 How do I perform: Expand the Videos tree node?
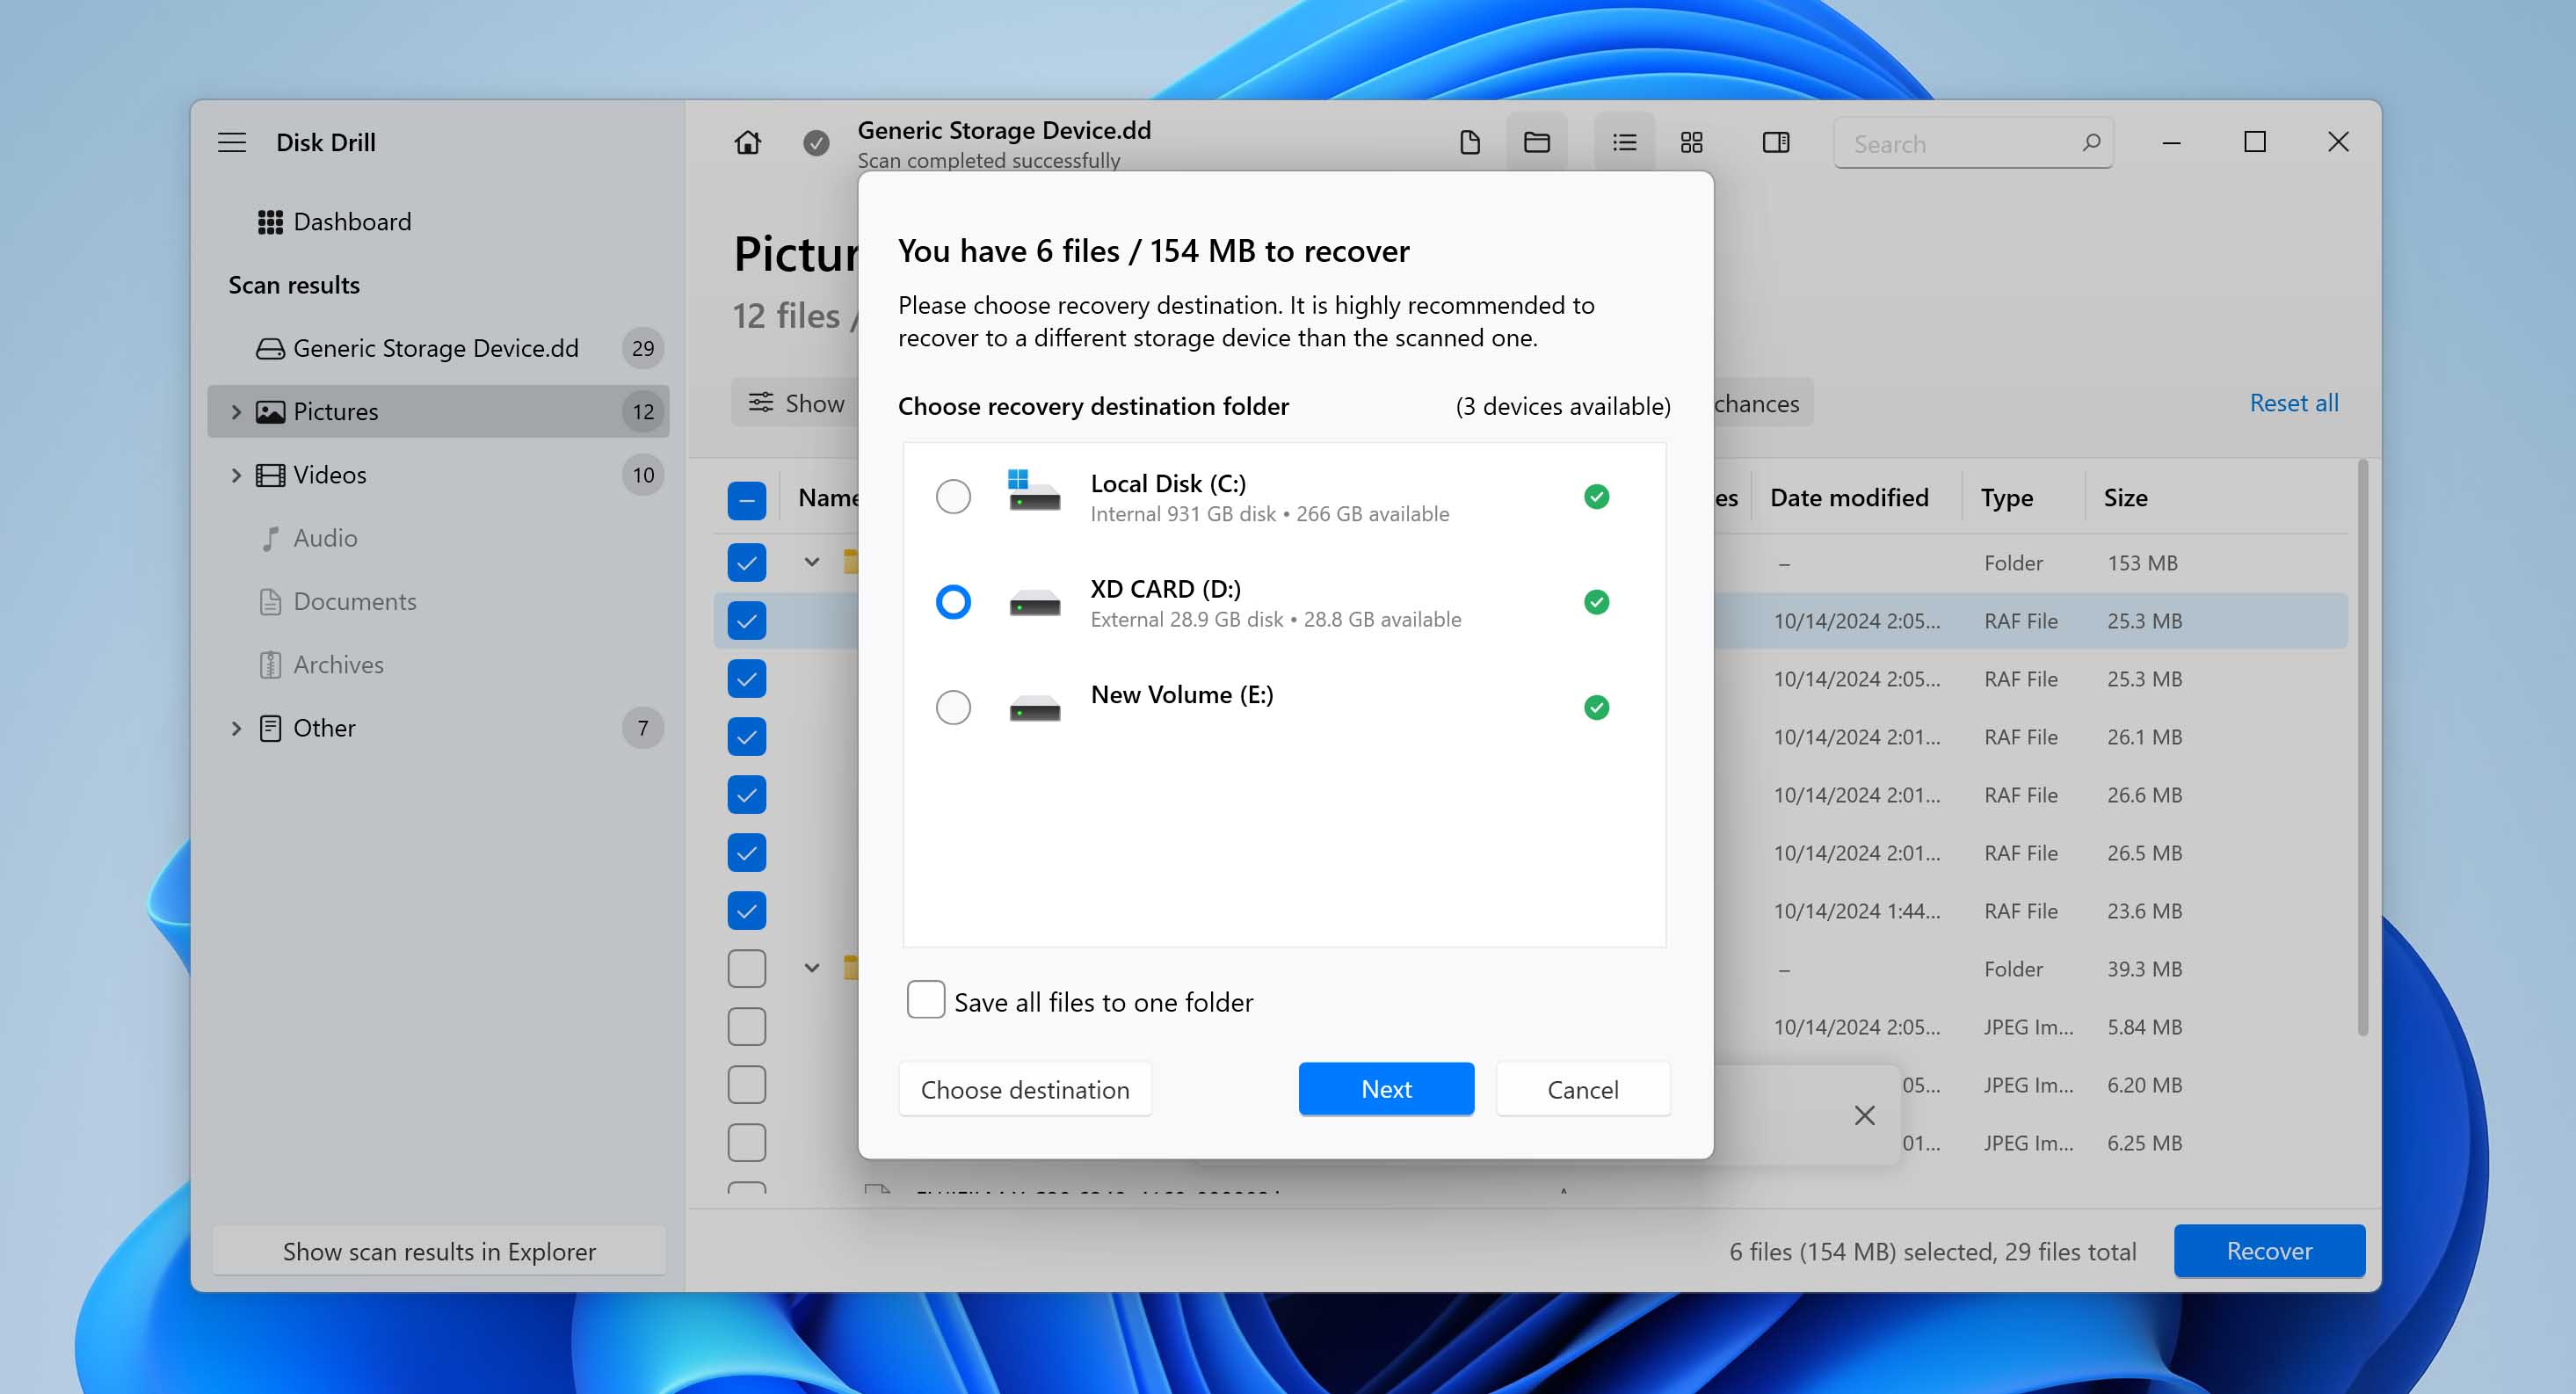click(x=236, y=475)
